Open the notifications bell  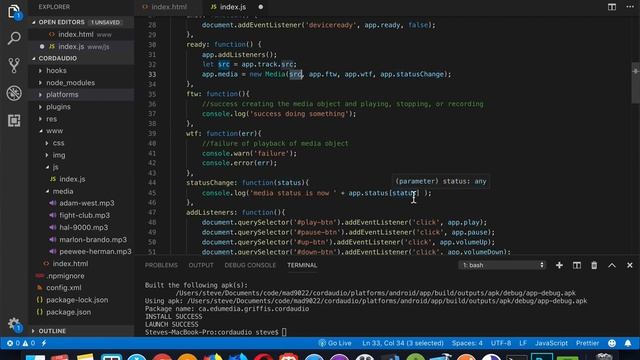pos(628,343)
